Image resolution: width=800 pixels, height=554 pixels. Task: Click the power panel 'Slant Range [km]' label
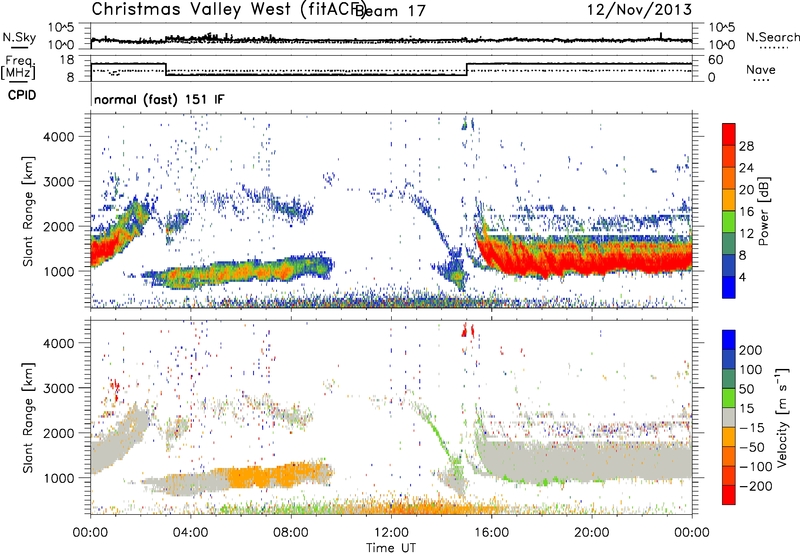tap(28, 211)
